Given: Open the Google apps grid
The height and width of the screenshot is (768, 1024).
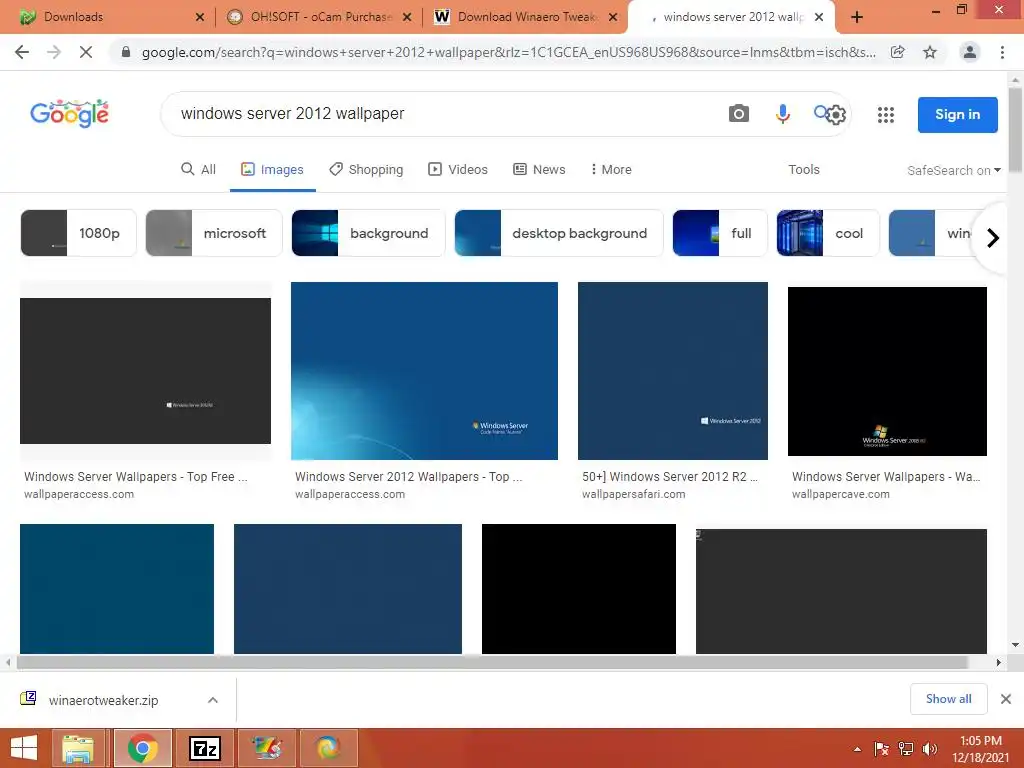Looking at the screenshot, I should coord(886,115).
